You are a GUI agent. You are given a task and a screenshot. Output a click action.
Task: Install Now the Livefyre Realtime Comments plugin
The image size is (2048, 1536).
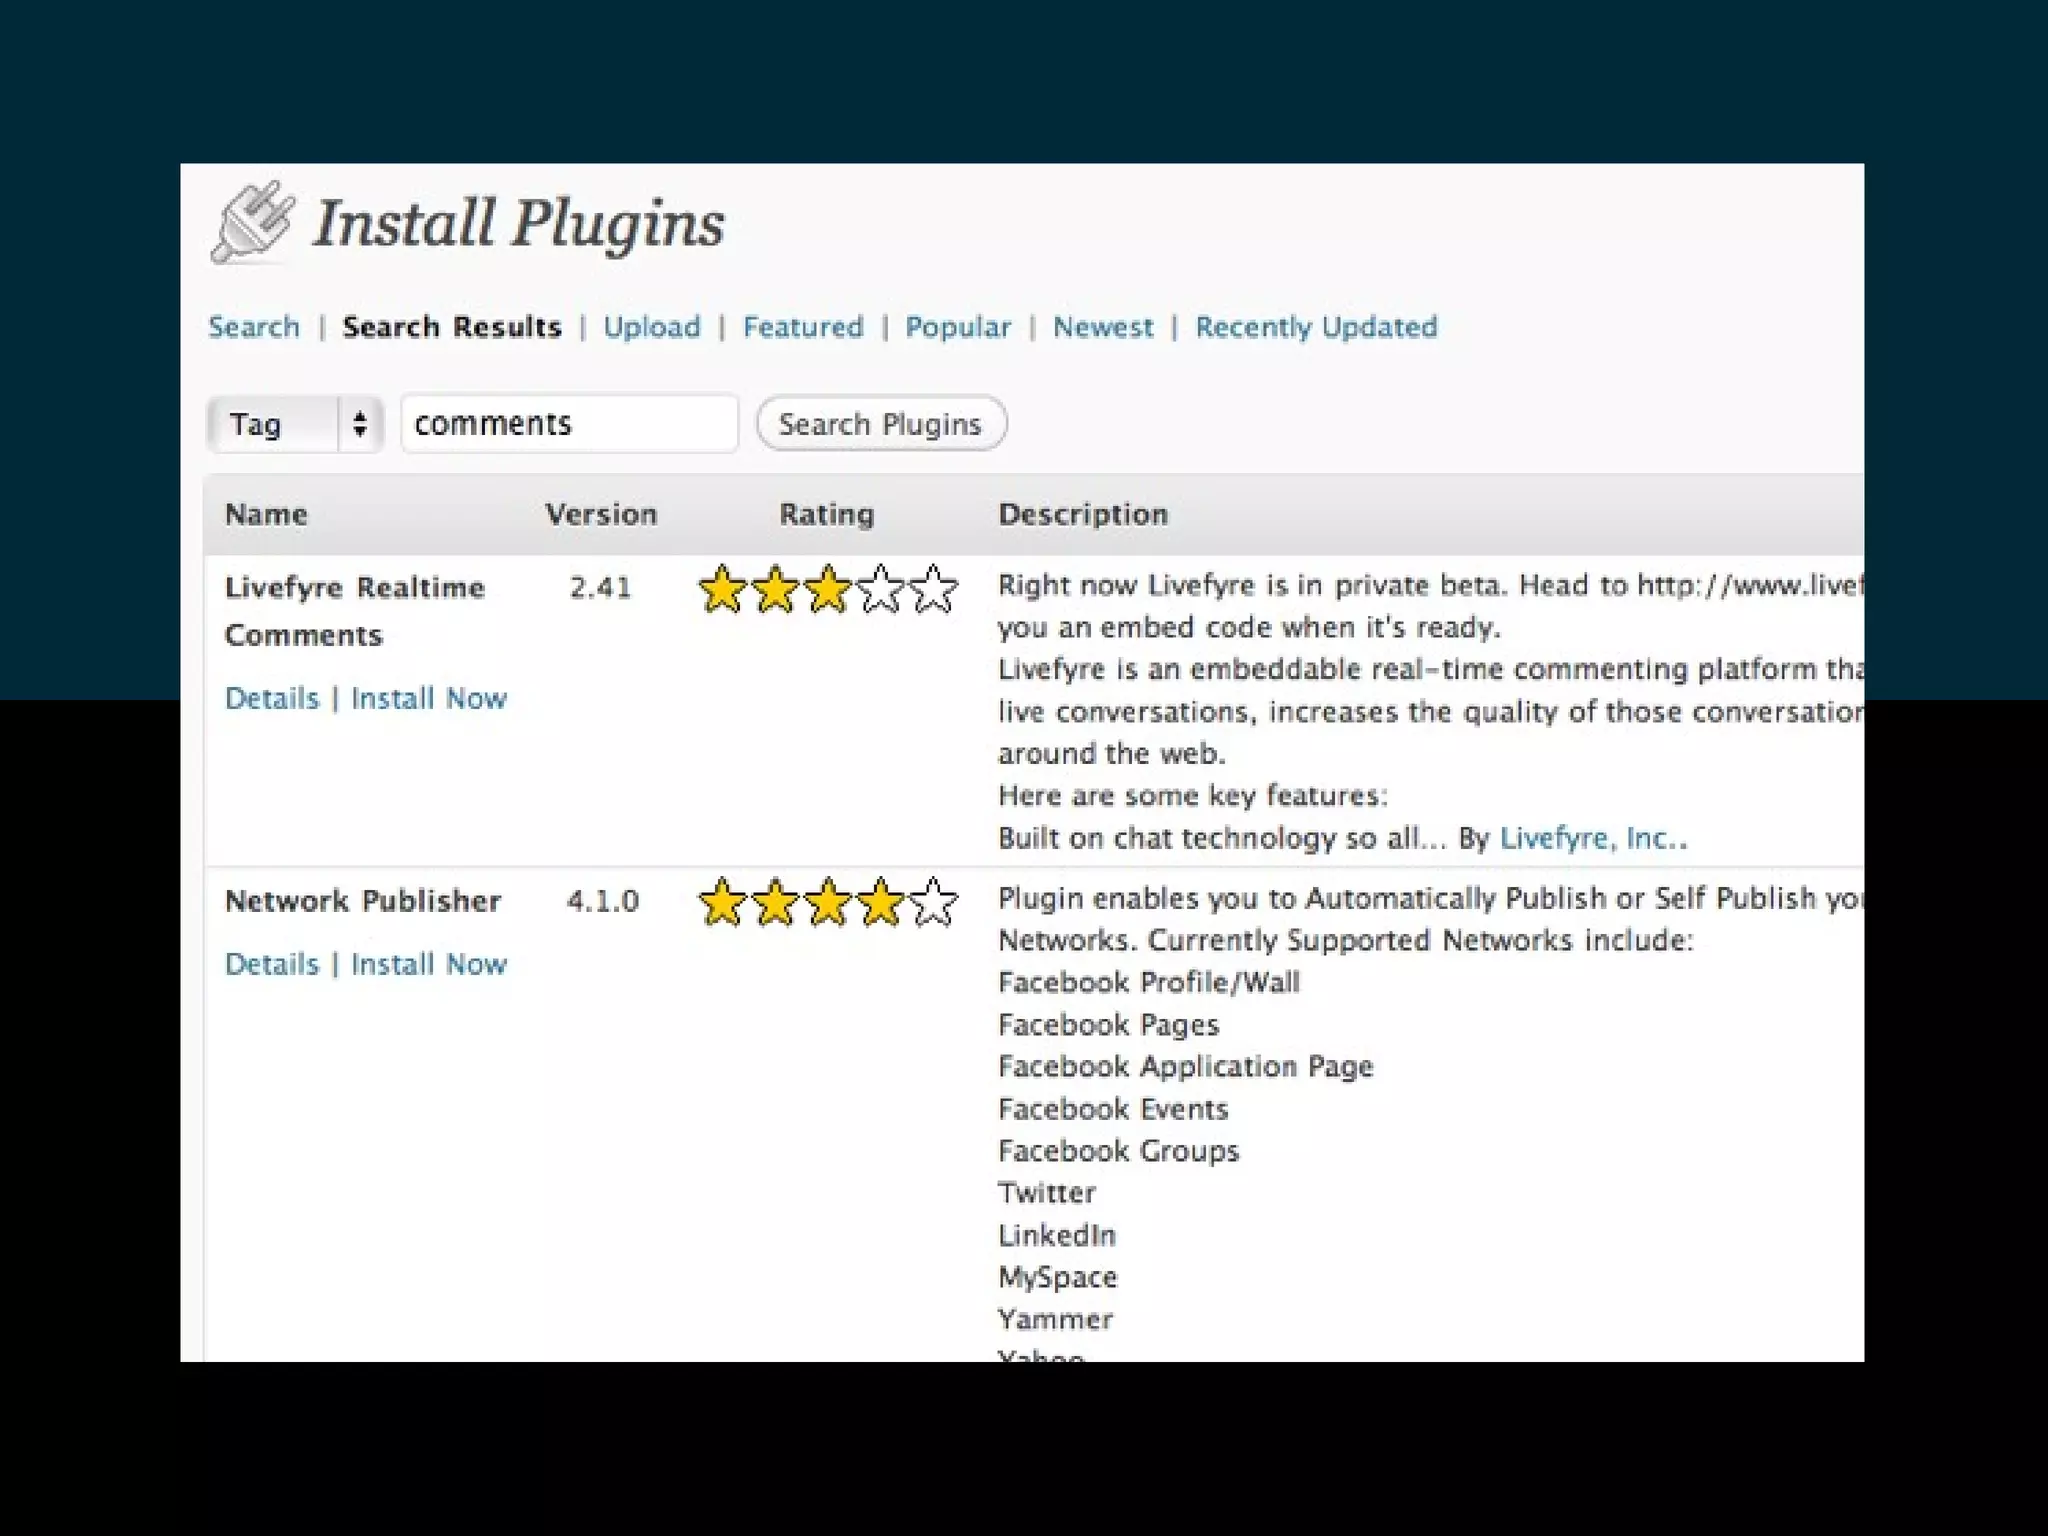coord(428,698)
